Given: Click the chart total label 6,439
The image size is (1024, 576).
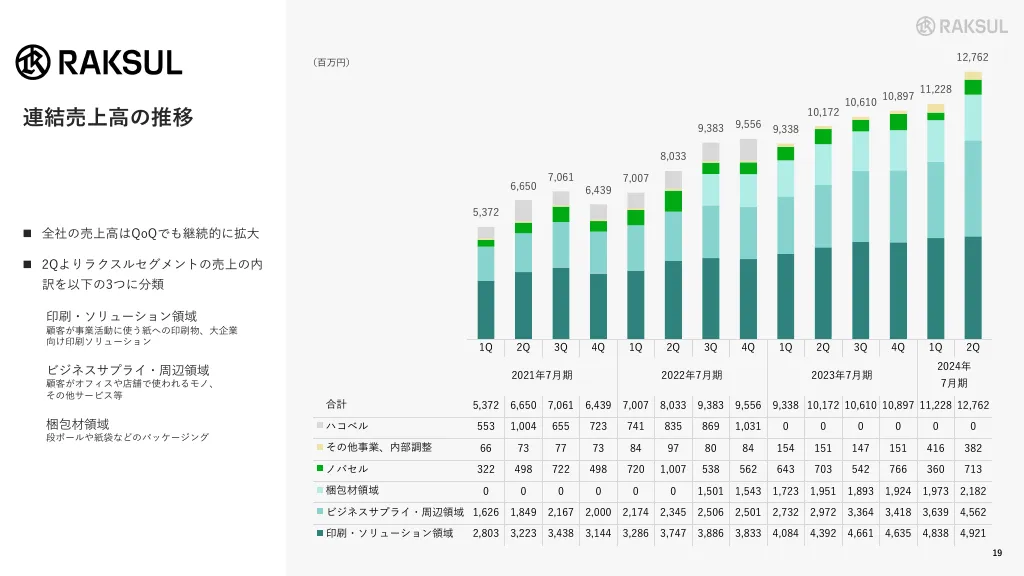Looking at the screenshot, I should [x=598, y=190].
